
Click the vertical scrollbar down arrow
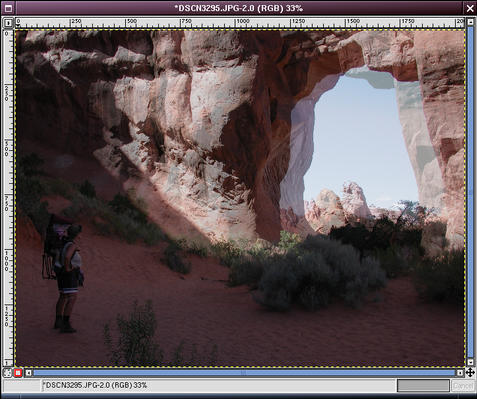click(x=470, y=362)
